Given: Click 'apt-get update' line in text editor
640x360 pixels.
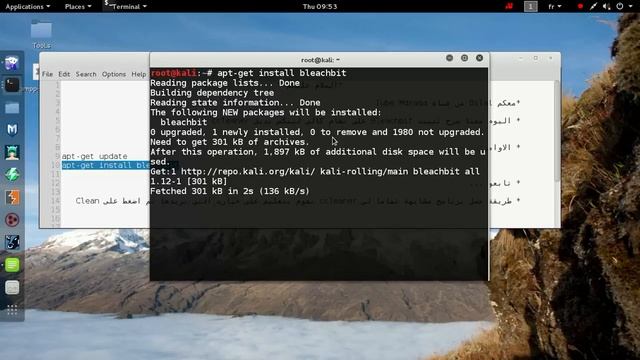Looking at the screenshot, I should 95,156.
